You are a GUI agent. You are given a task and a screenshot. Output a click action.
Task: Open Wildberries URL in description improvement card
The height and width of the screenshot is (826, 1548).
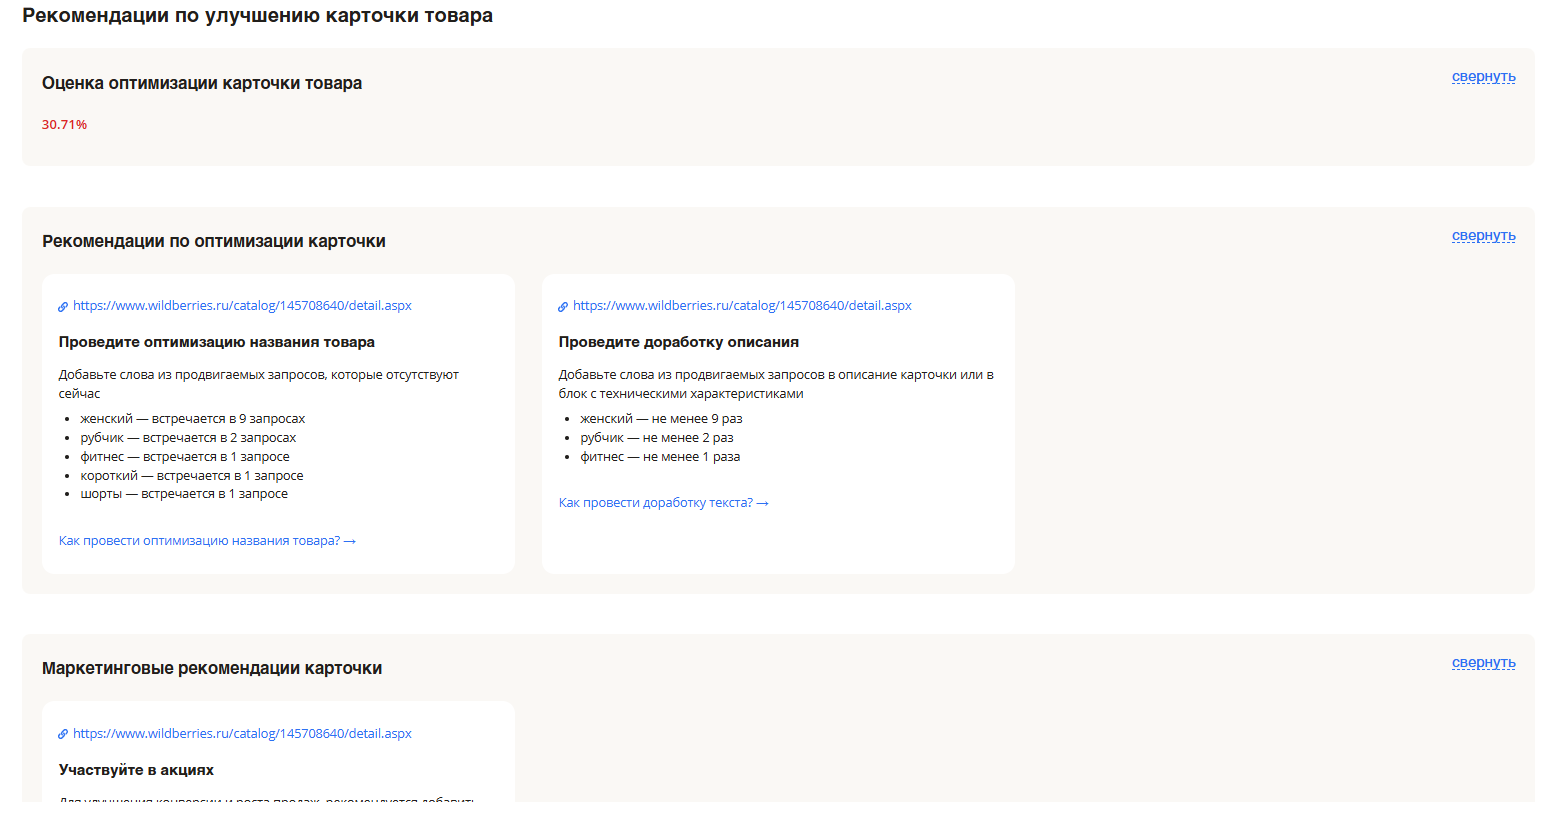click(742, 306)
